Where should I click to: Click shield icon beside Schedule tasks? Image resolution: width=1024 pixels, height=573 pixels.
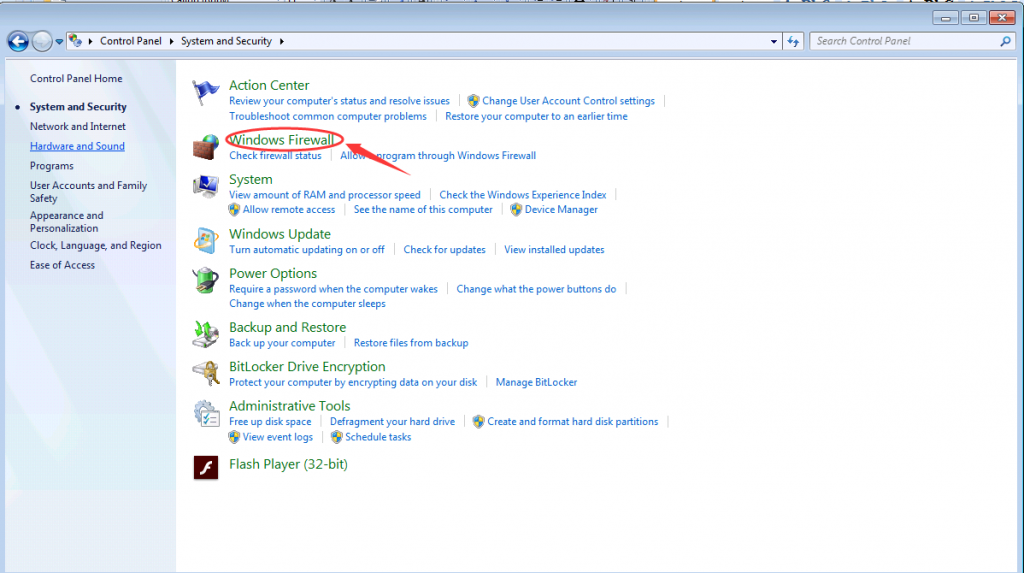pyautogui.click(x=336, y=437)
